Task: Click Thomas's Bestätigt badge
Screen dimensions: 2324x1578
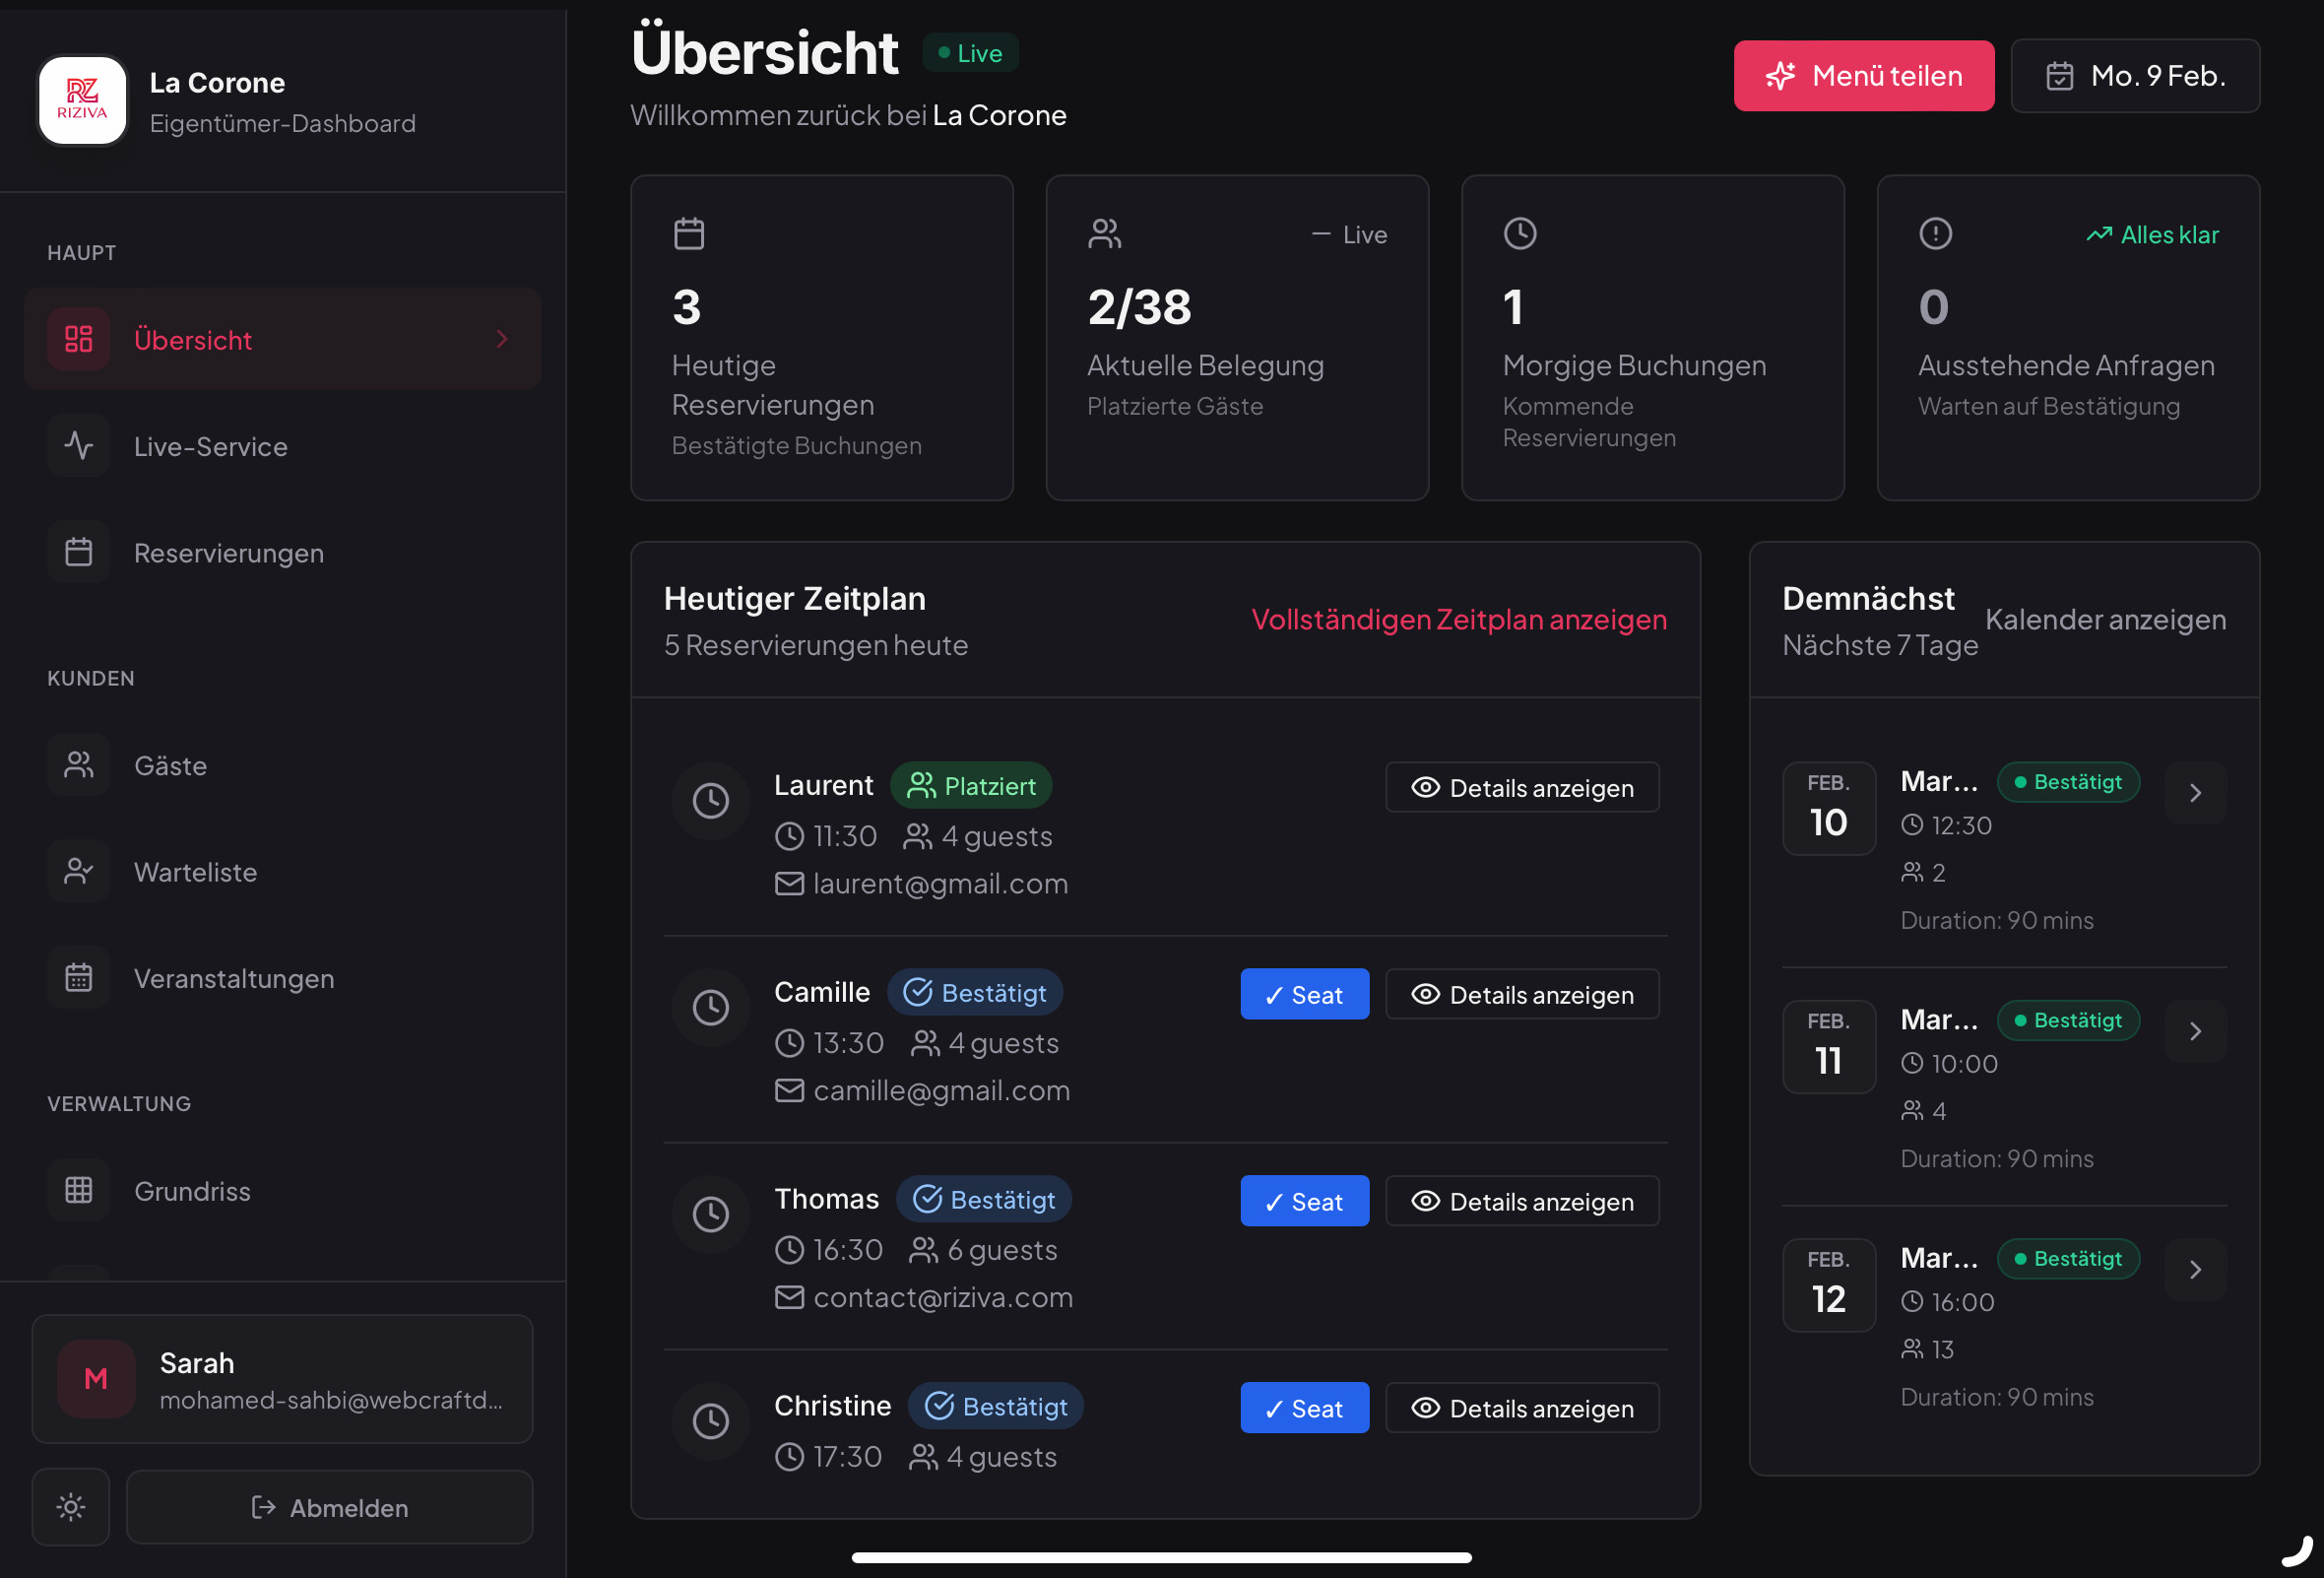Action: click(984, 1199)
